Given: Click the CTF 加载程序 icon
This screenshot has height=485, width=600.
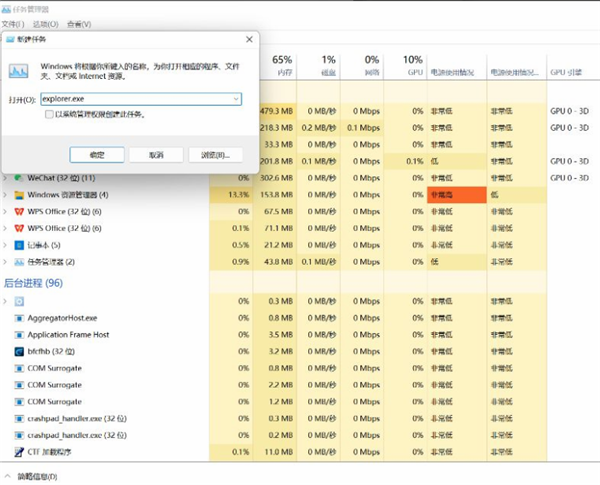Looking at the screenshot, I should pos(19,452).
